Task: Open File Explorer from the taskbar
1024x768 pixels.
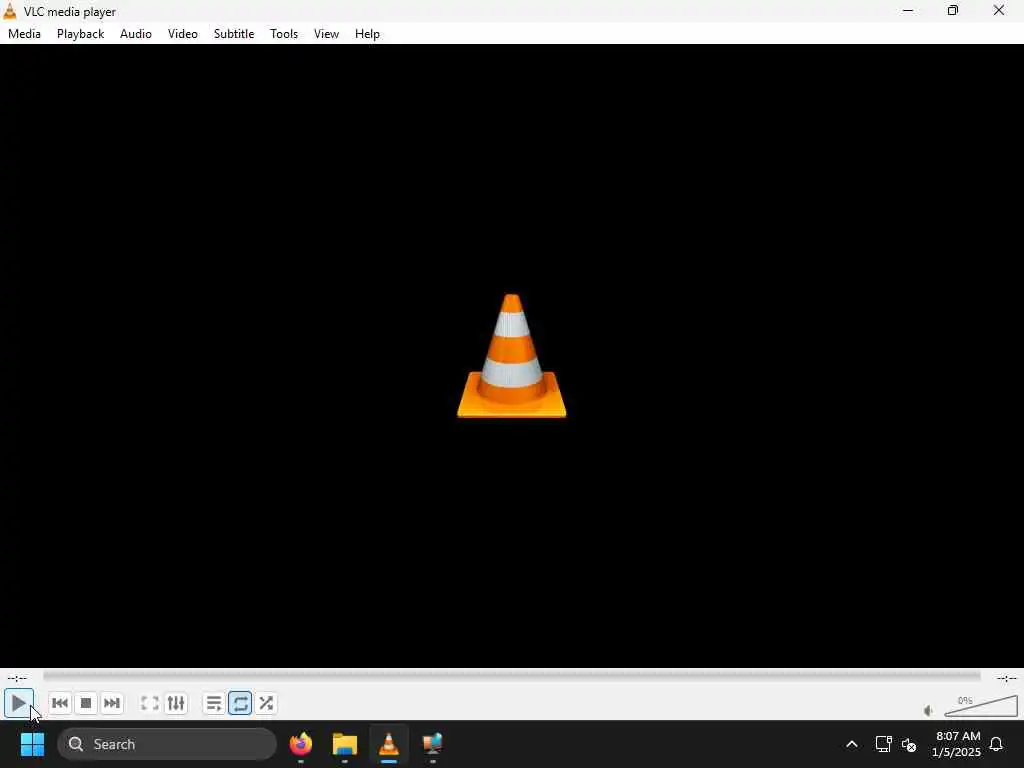Action: 345,744
